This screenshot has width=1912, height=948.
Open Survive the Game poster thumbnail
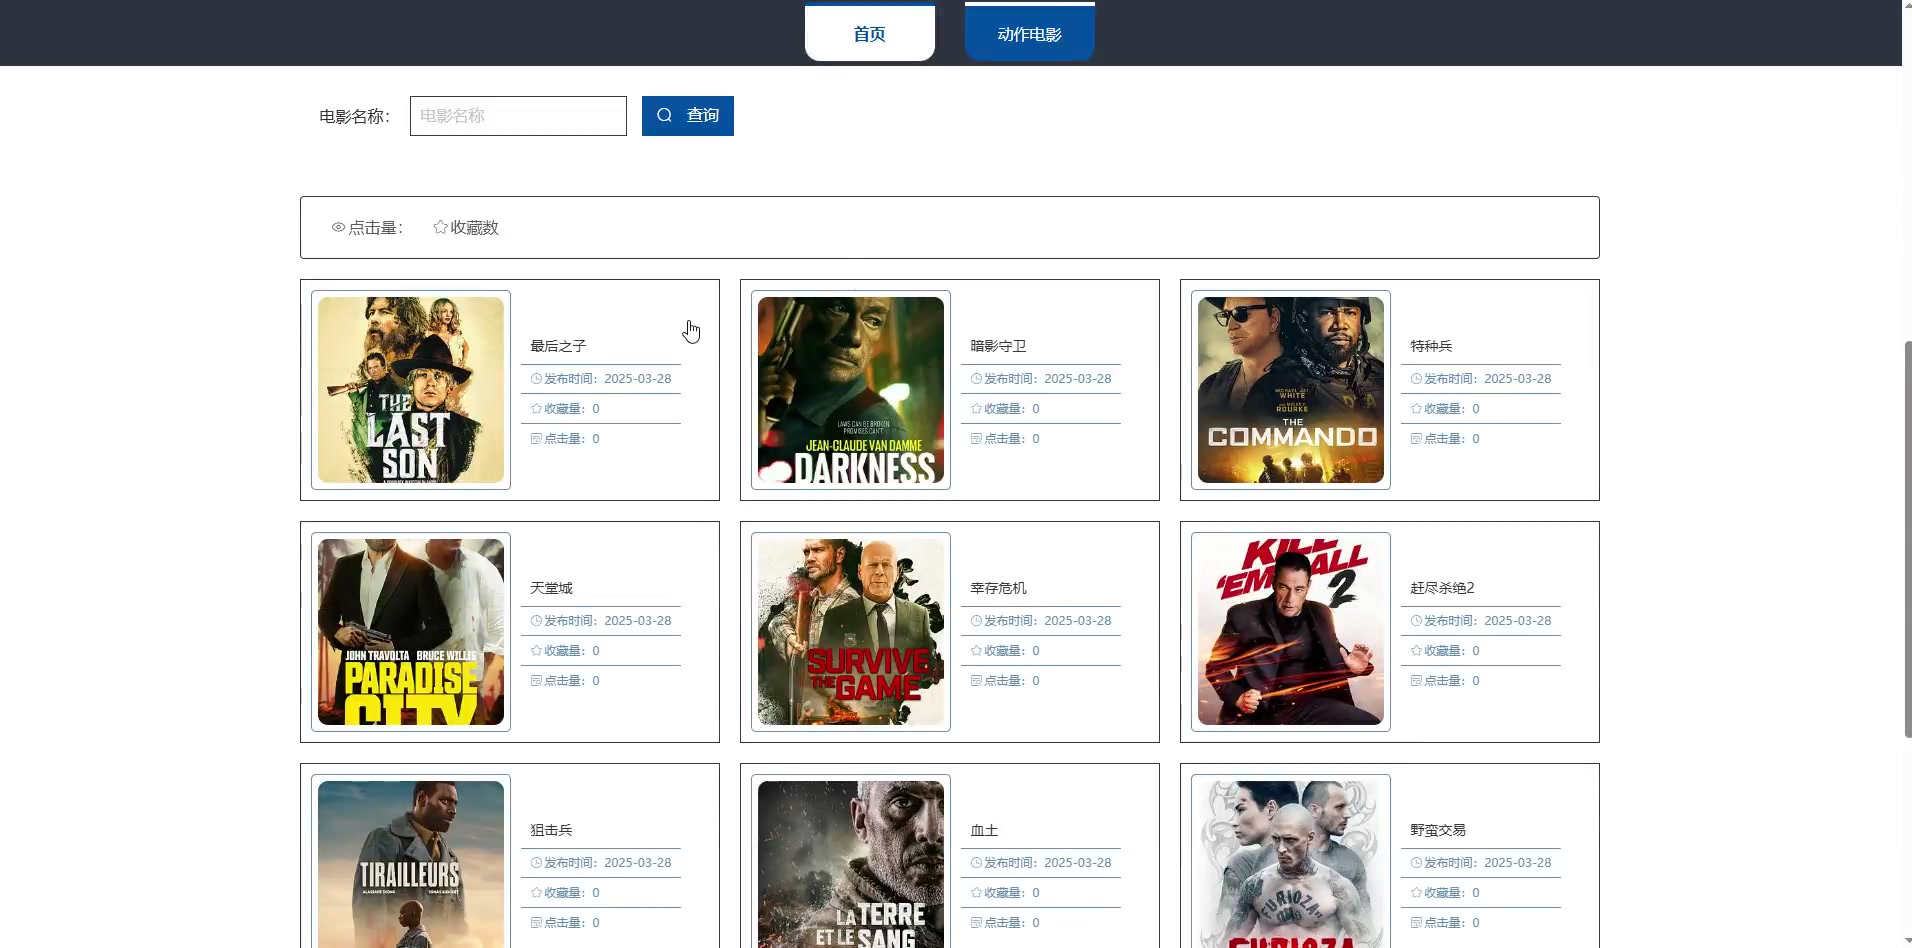[x=851, y=632]
